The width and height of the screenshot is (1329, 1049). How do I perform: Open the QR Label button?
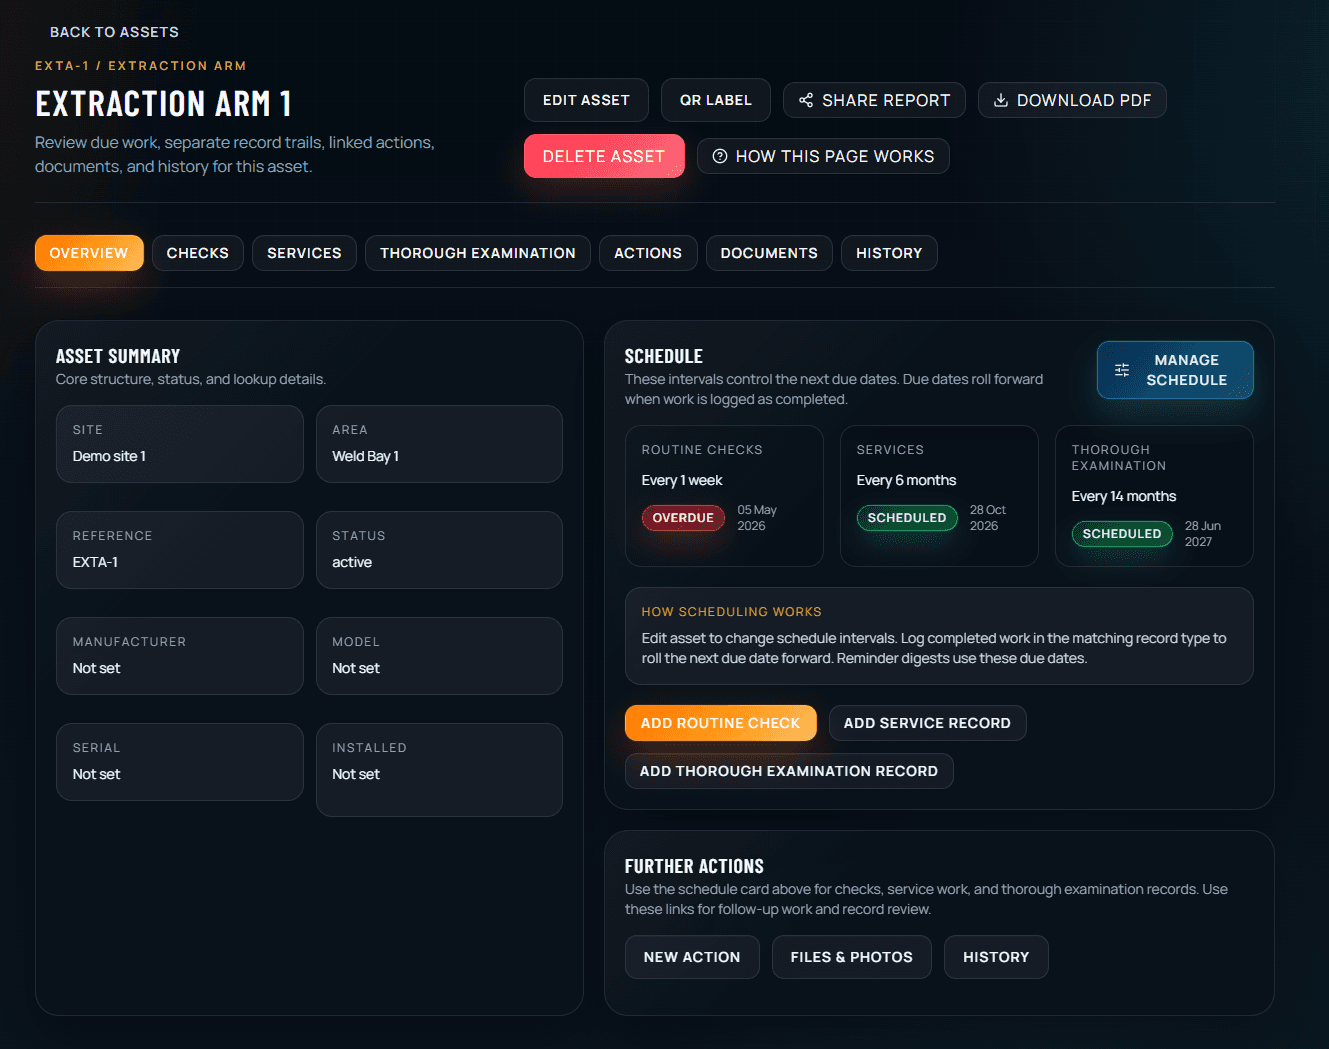pyautogui.click(x=716, y=100)
